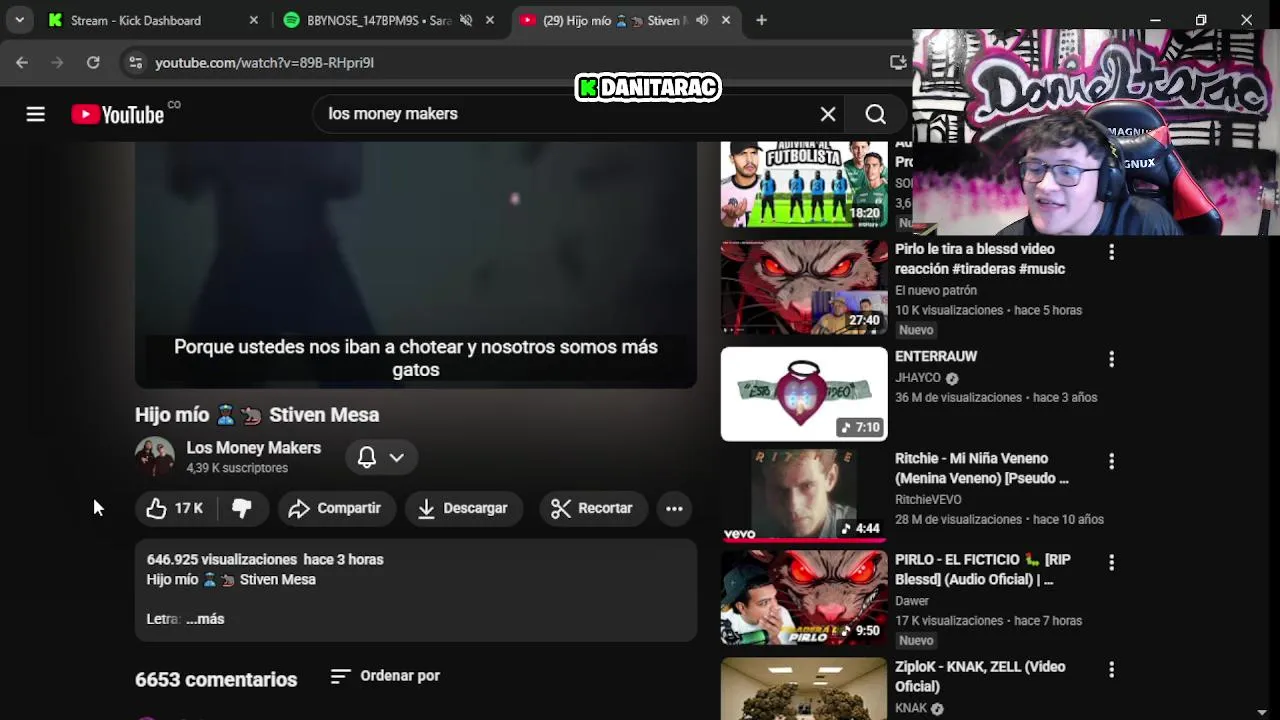This screenshot has width=1280, height=720.
Task: Open Dawer channel link
Action: 912,601
